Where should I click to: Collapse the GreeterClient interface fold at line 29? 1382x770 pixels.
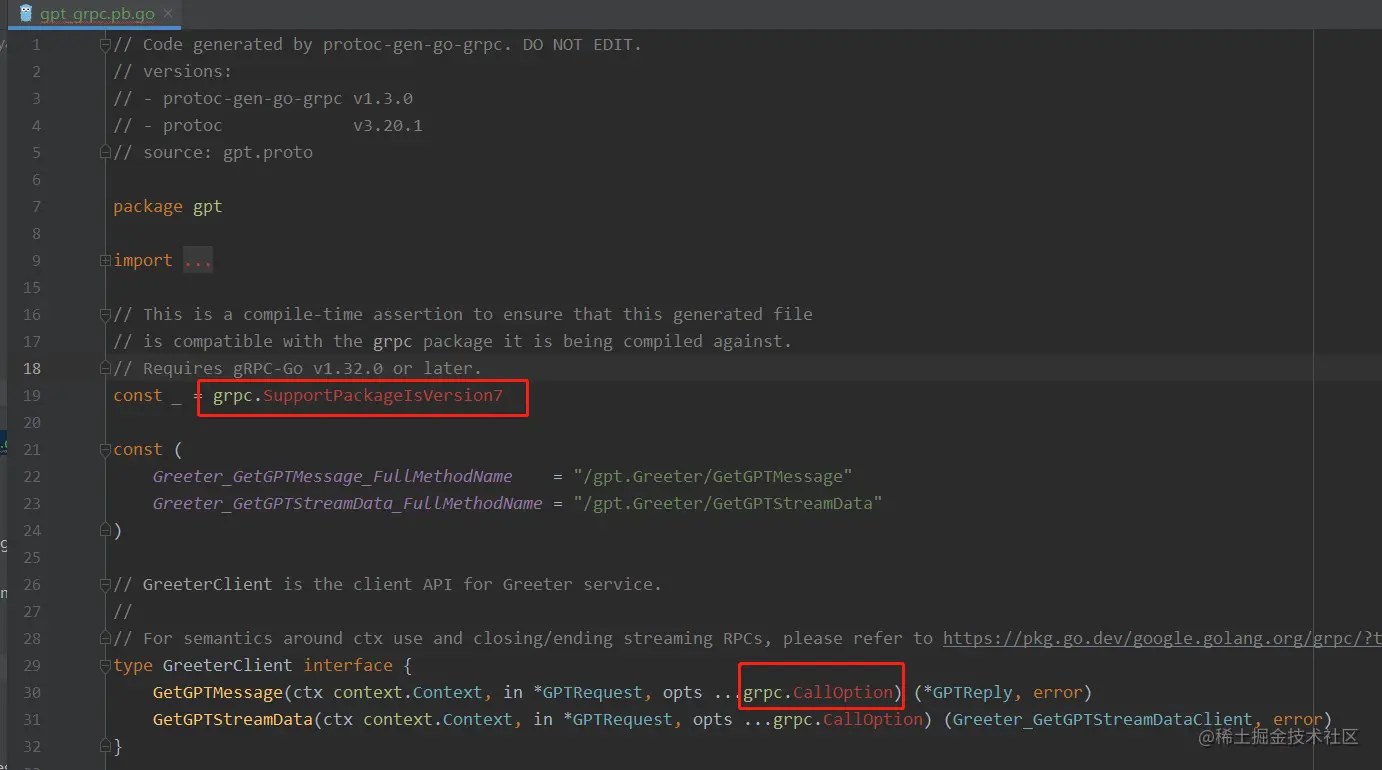pyautogui.click(x=105, y=665)
